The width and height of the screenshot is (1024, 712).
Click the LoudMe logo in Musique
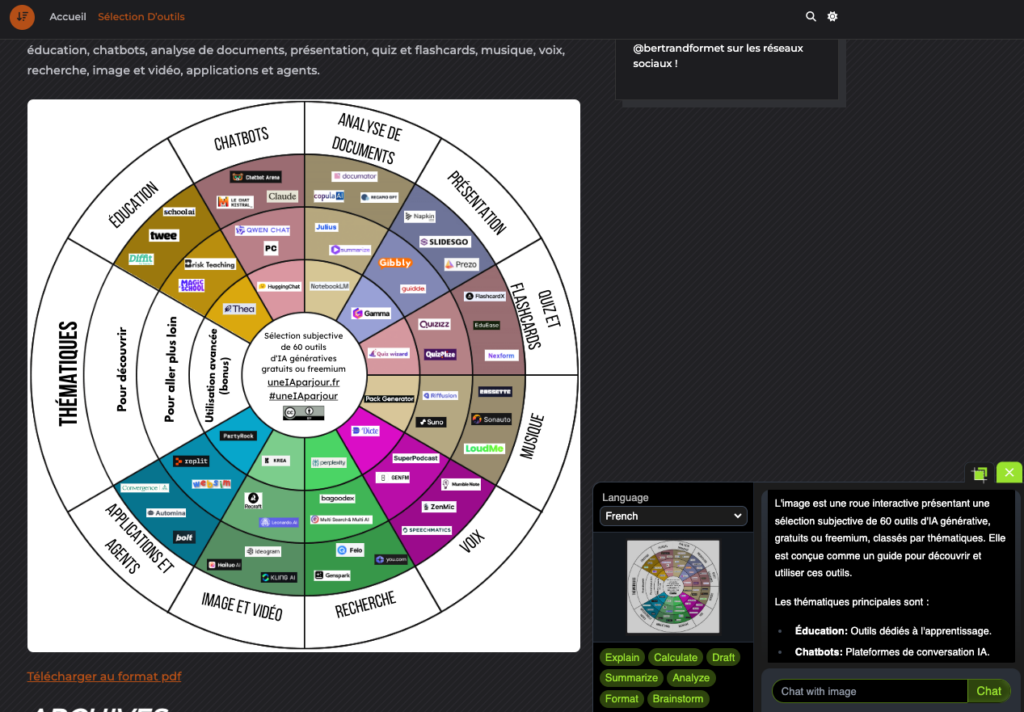(x=485, y=448)
